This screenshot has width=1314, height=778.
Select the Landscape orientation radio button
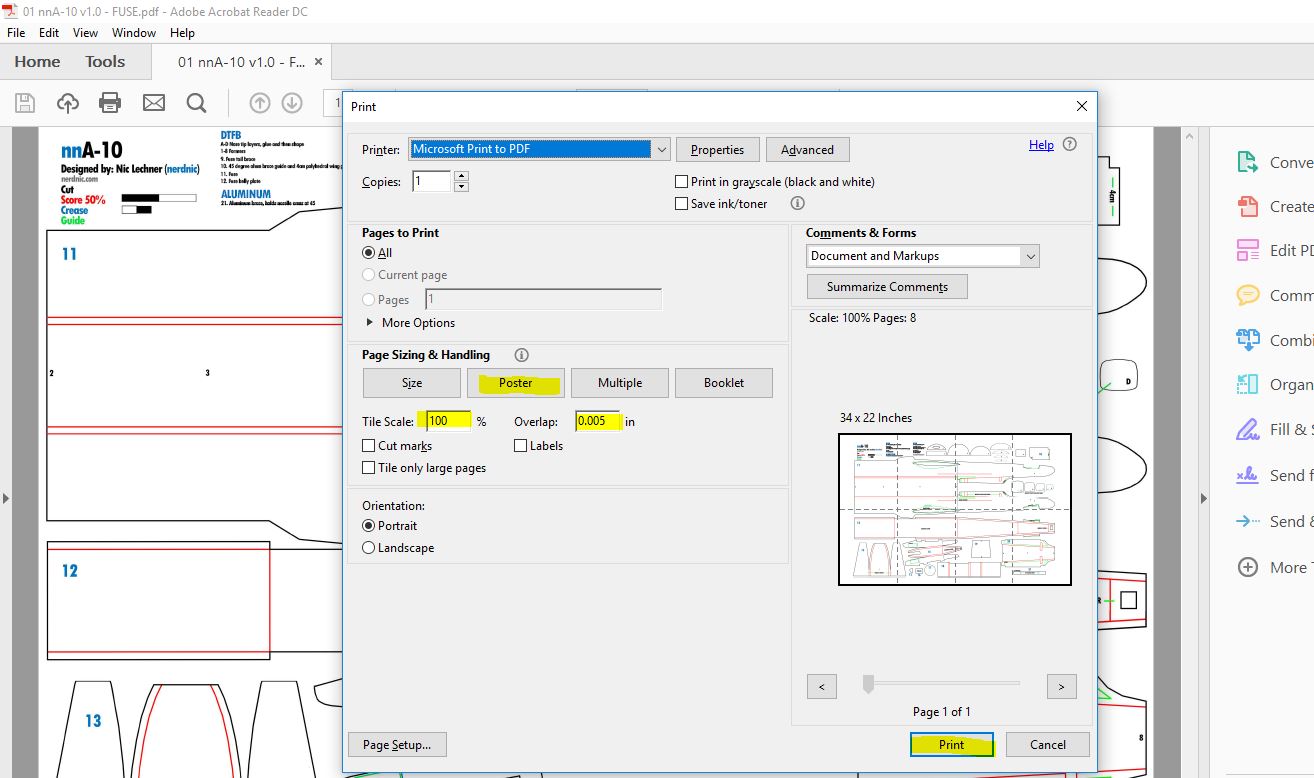click(x=369, y=548)
